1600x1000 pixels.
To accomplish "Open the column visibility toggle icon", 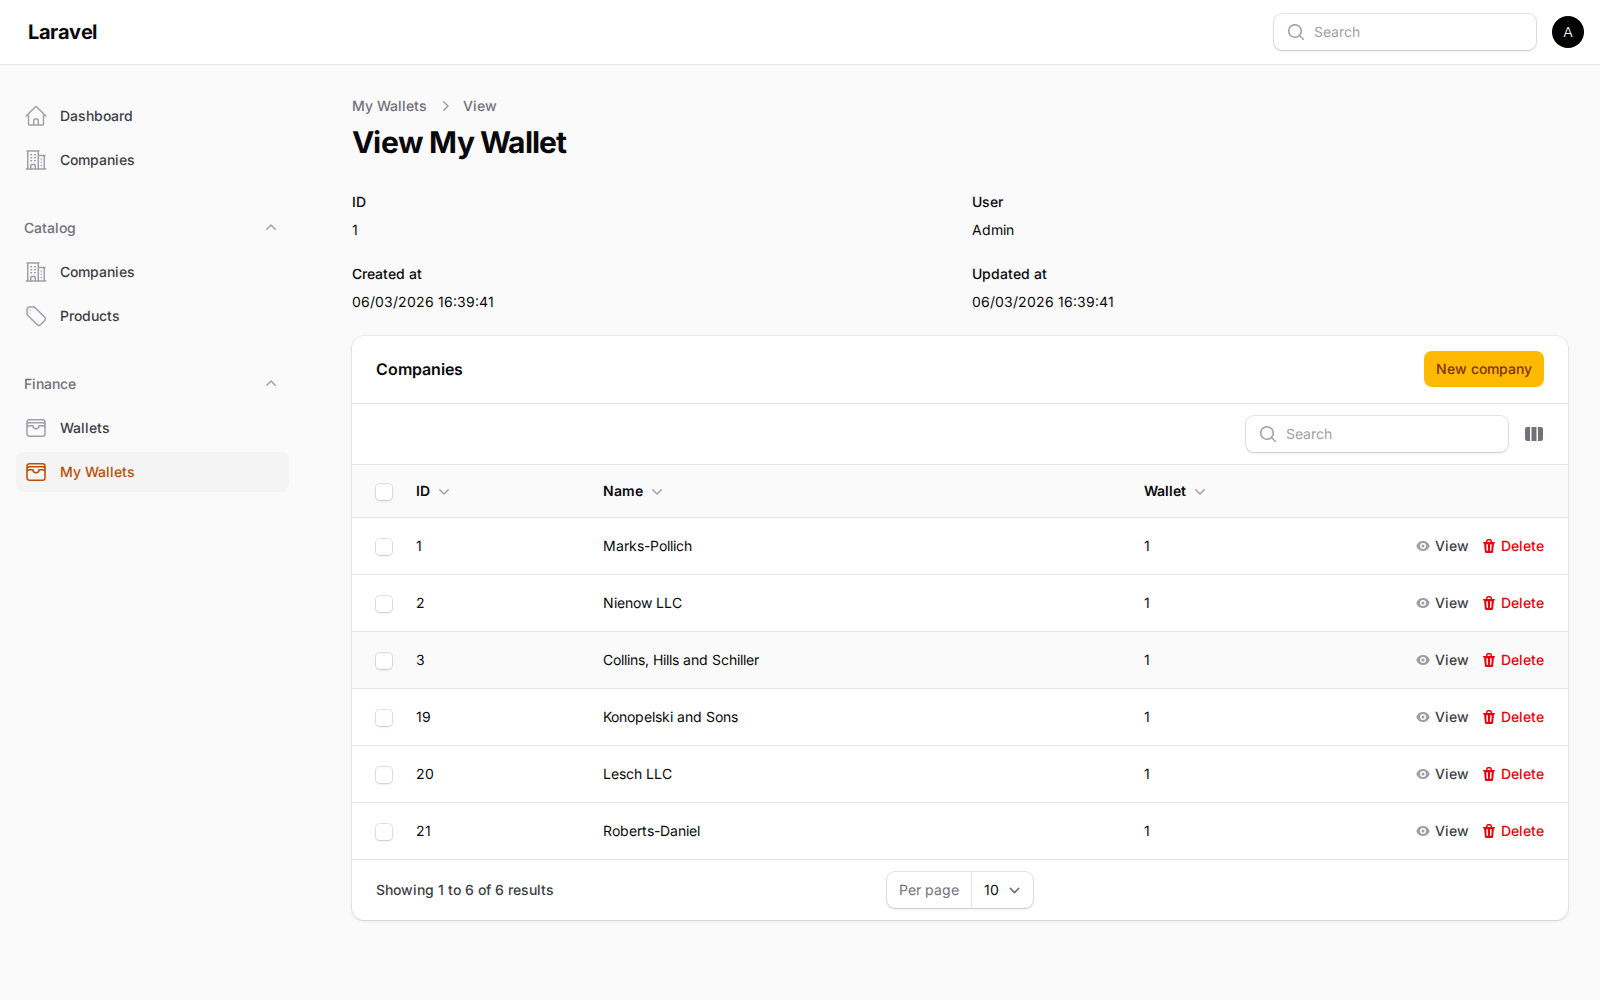I will pyautogui.click(x=1533, y=433).
